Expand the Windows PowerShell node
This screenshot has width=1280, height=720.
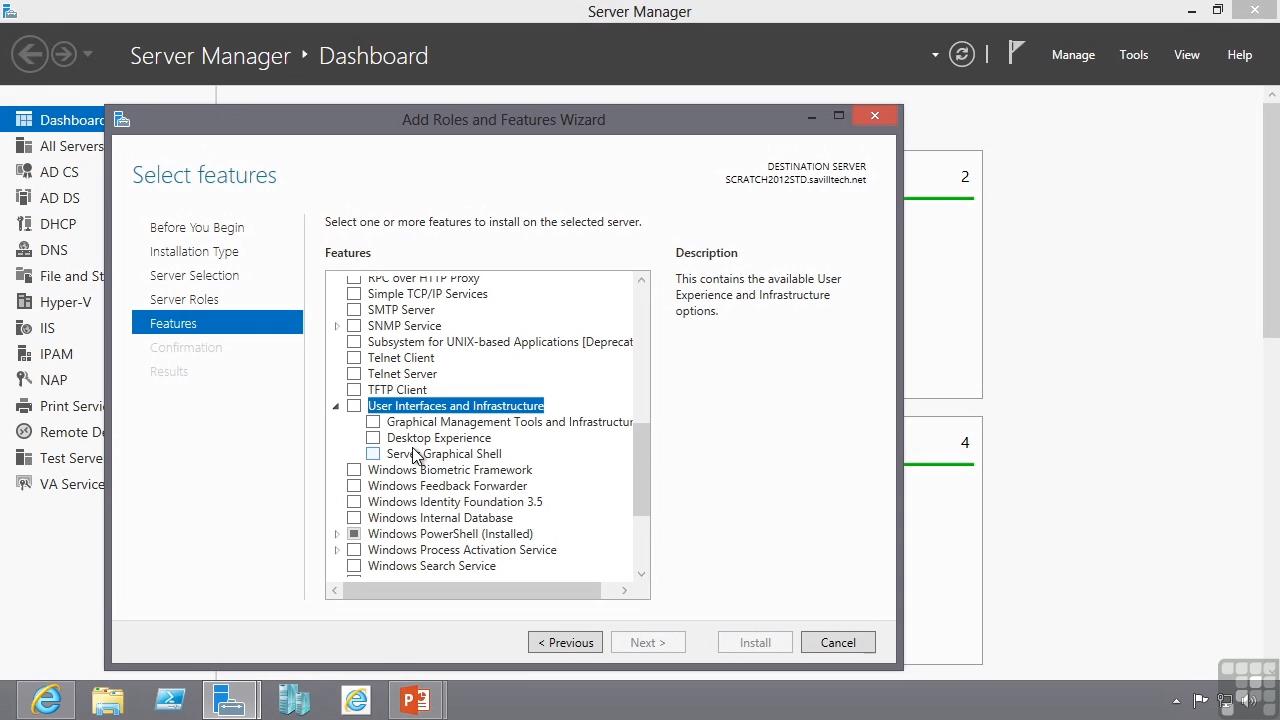click(x=337, y=534)
